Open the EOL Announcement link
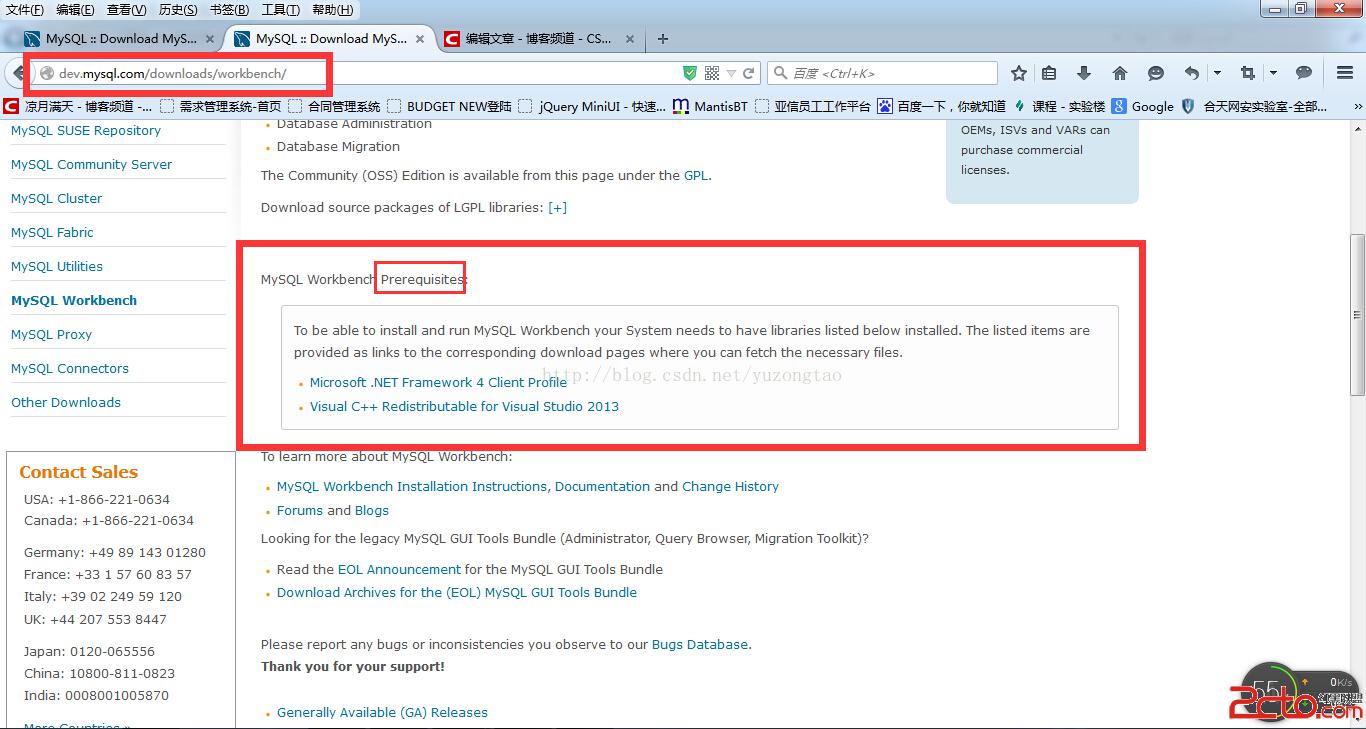Image resolution: width=1366 pixels, height=729 pixels. [x=399, y=569]
